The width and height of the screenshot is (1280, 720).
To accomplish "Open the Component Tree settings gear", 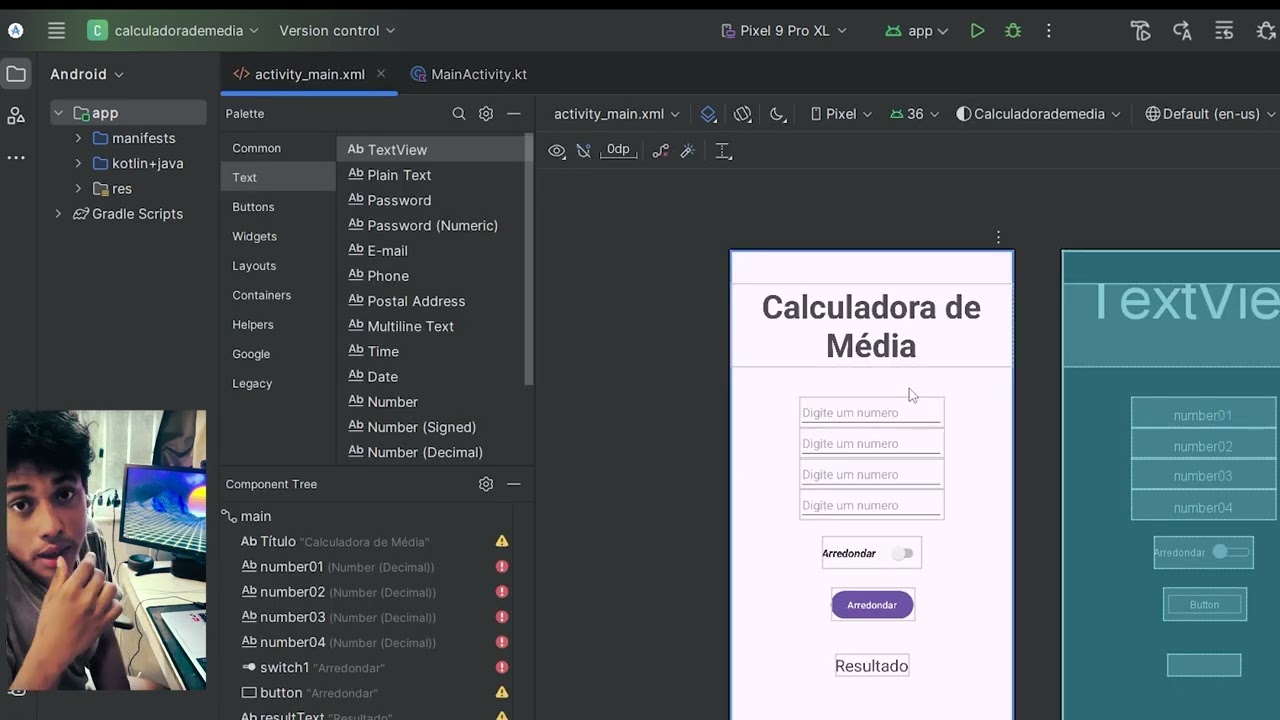I will [x=486, y=484].
